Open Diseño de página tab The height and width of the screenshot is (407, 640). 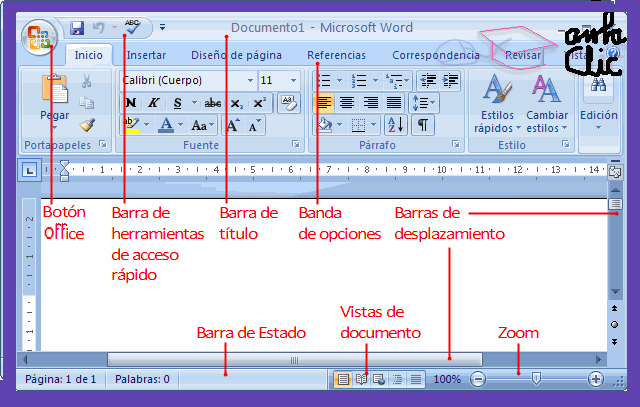point(236,55)
